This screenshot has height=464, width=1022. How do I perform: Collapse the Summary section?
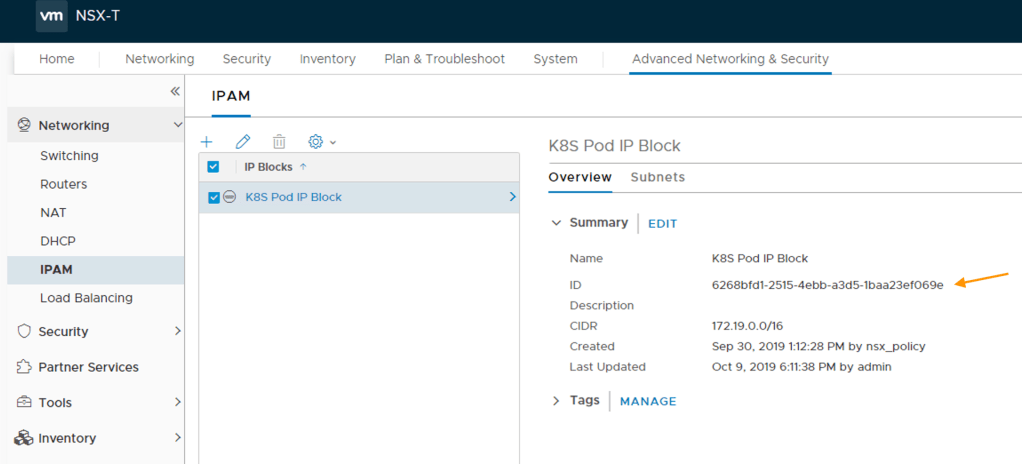click(557, 223)
